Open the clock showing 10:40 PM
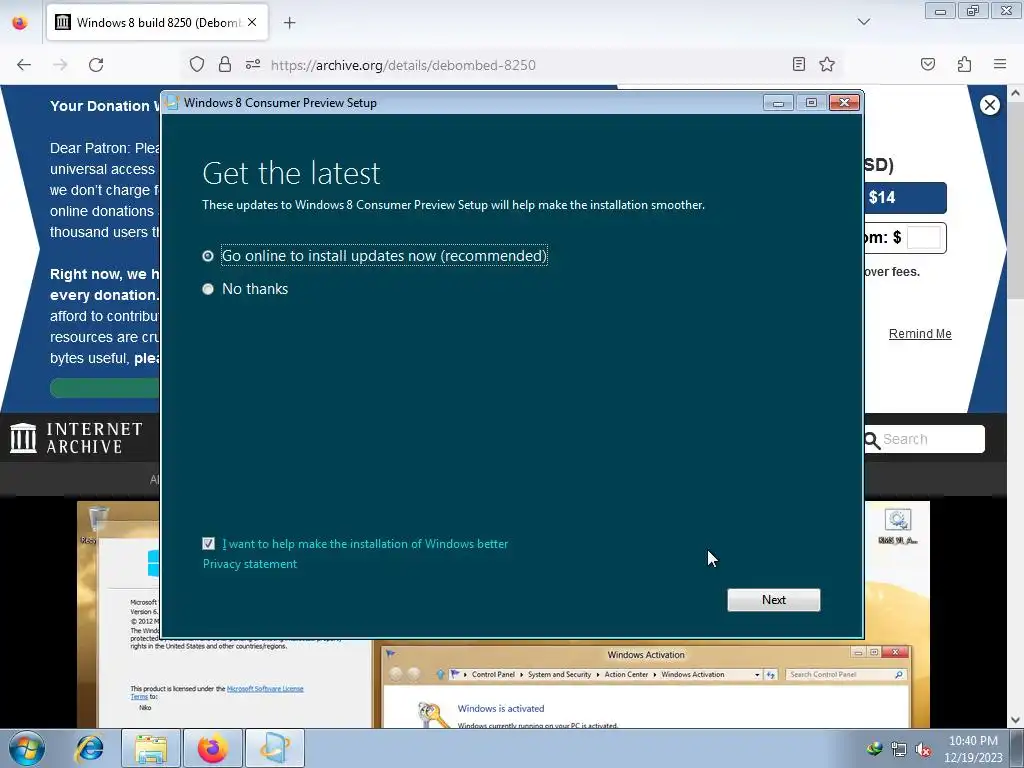Image resolution: width=1024 pixels, height=768 pixels. [x=973, y=749]
